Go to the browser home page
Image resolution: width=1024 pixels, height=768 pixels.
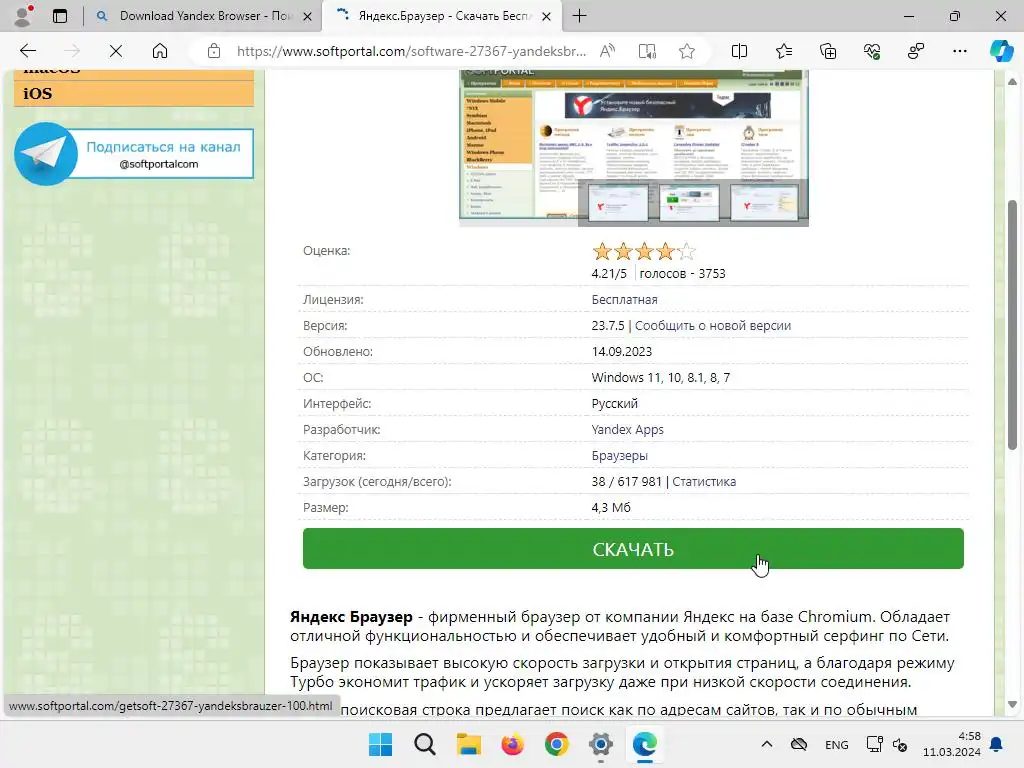160,51
